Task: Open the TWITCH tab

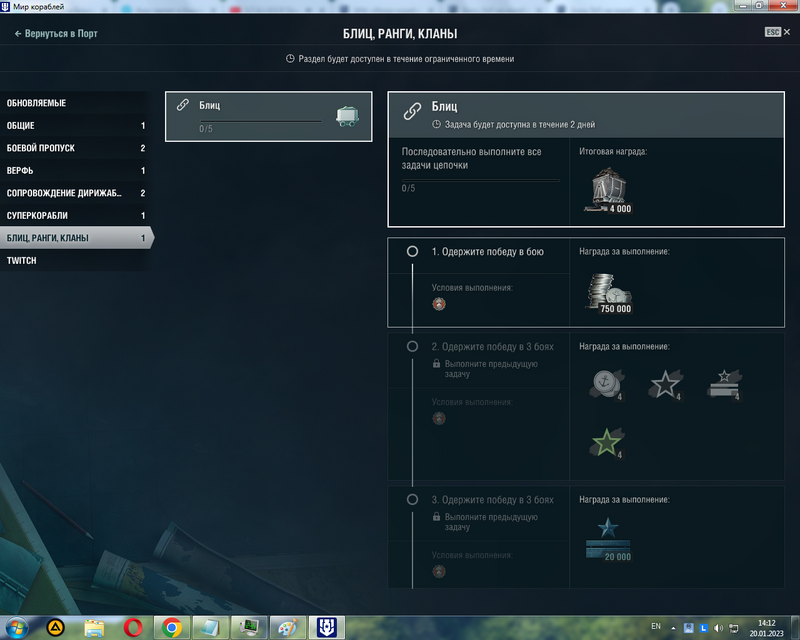Action: point(76,260)
